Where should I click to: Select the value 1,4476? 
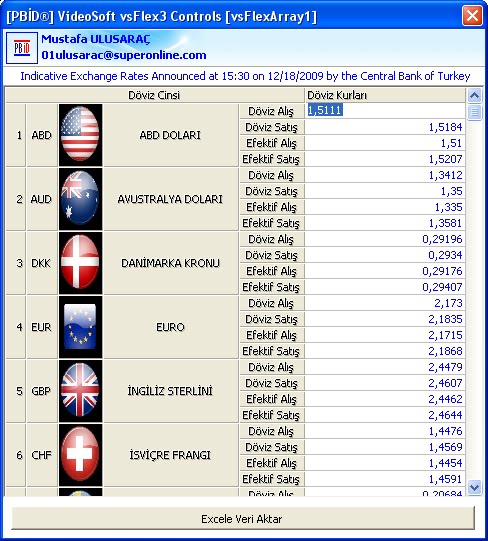click(385, 431)
